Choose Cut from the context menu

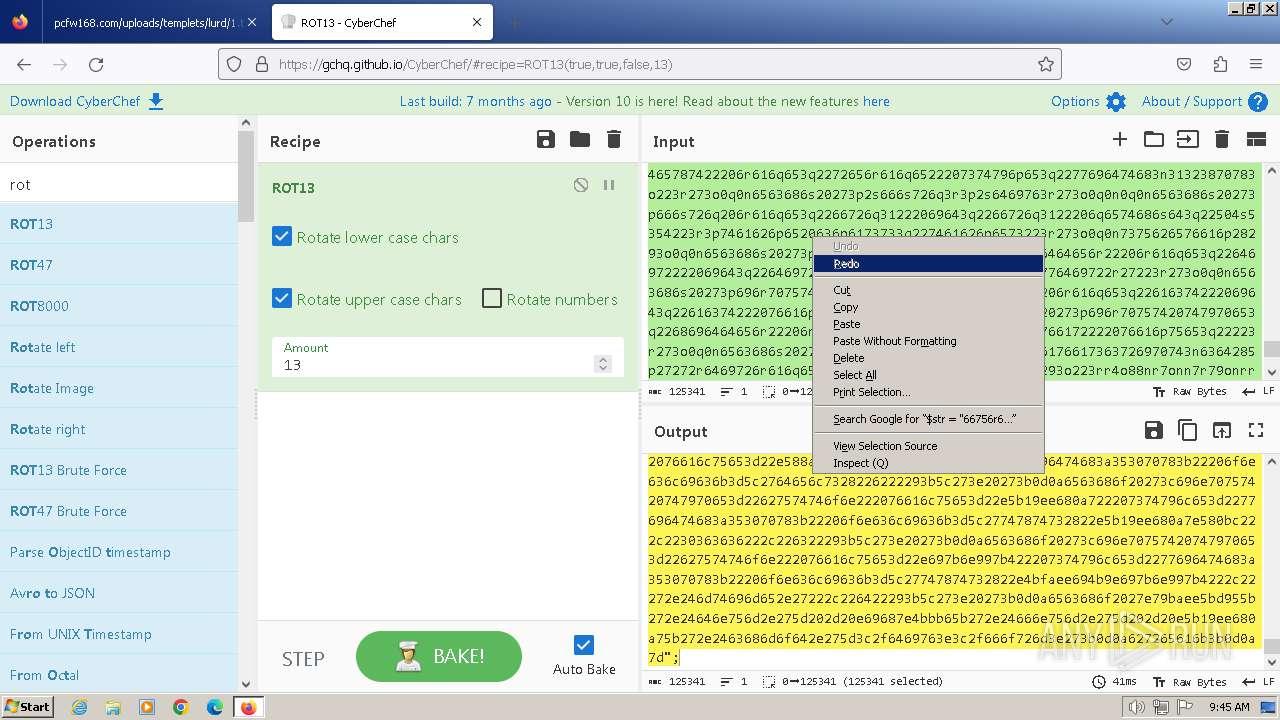928,290
